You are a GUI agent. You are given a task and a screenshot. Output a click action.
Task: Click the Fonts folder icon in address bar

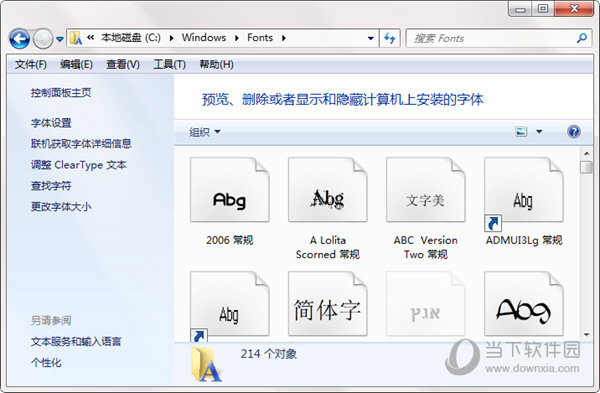point(76,38)
